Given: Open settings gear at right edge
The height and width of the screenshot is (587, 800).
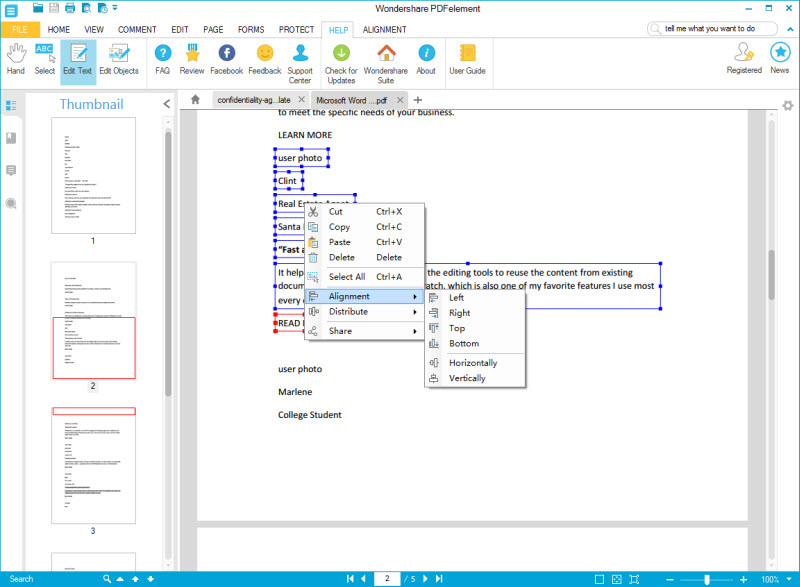Looking at the screenshot, I should click(788, 106).
